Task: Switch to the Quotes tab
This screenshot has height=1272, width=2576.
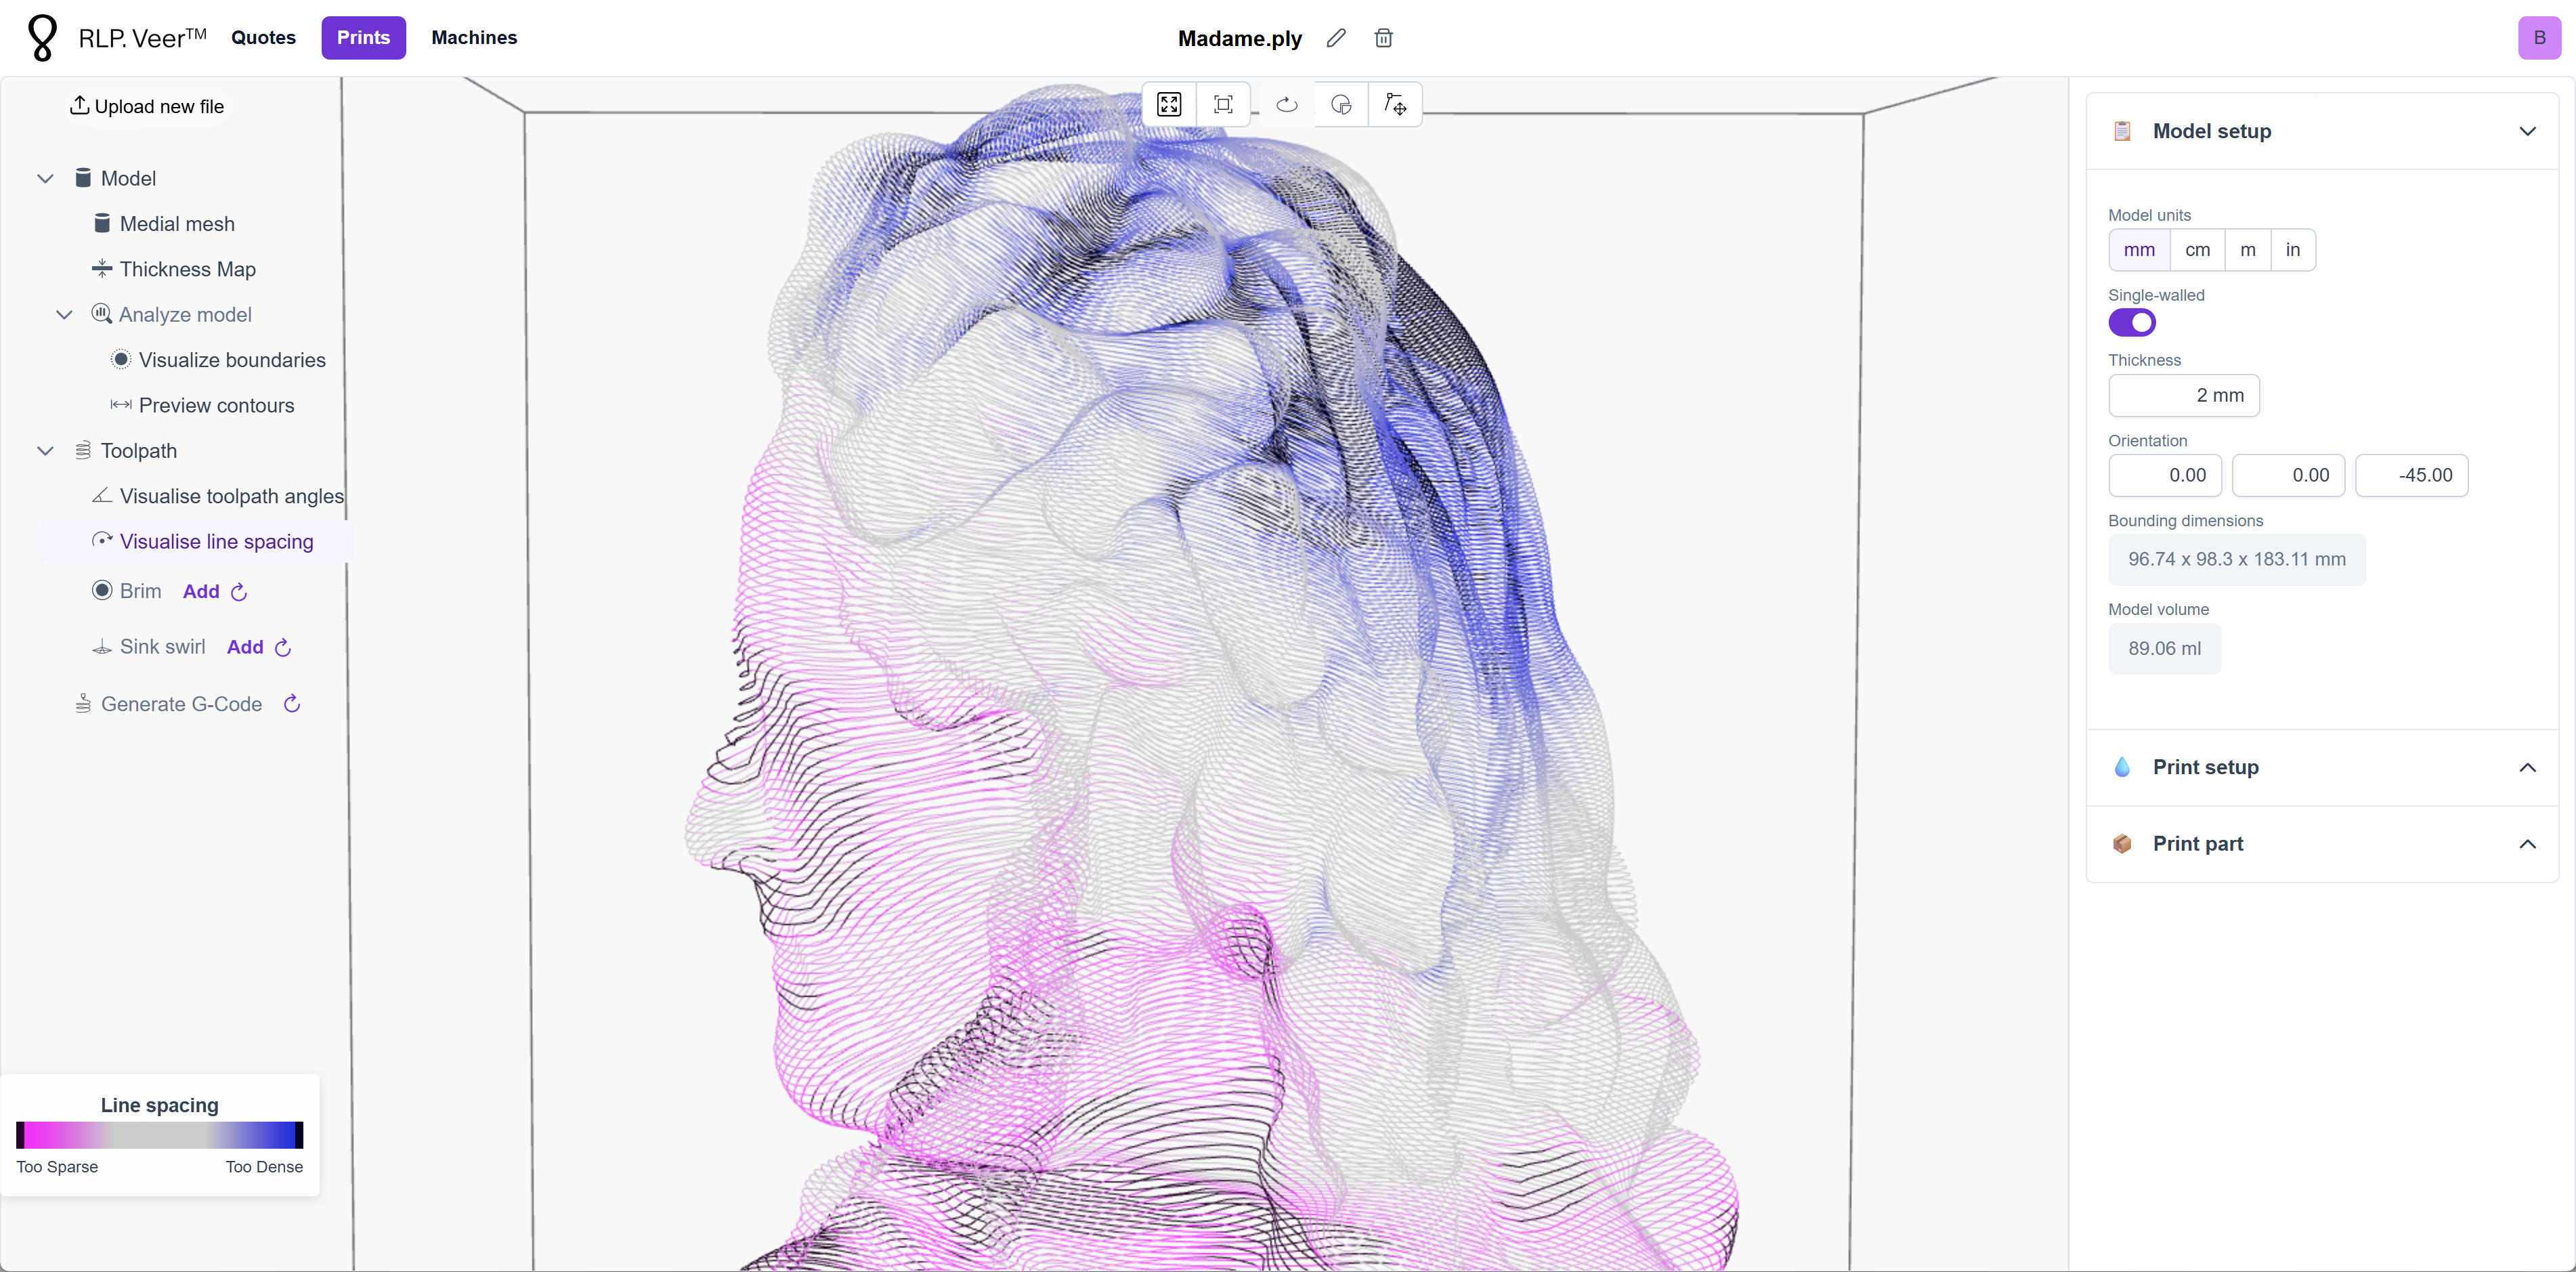Action: click(x=263, y=38)
